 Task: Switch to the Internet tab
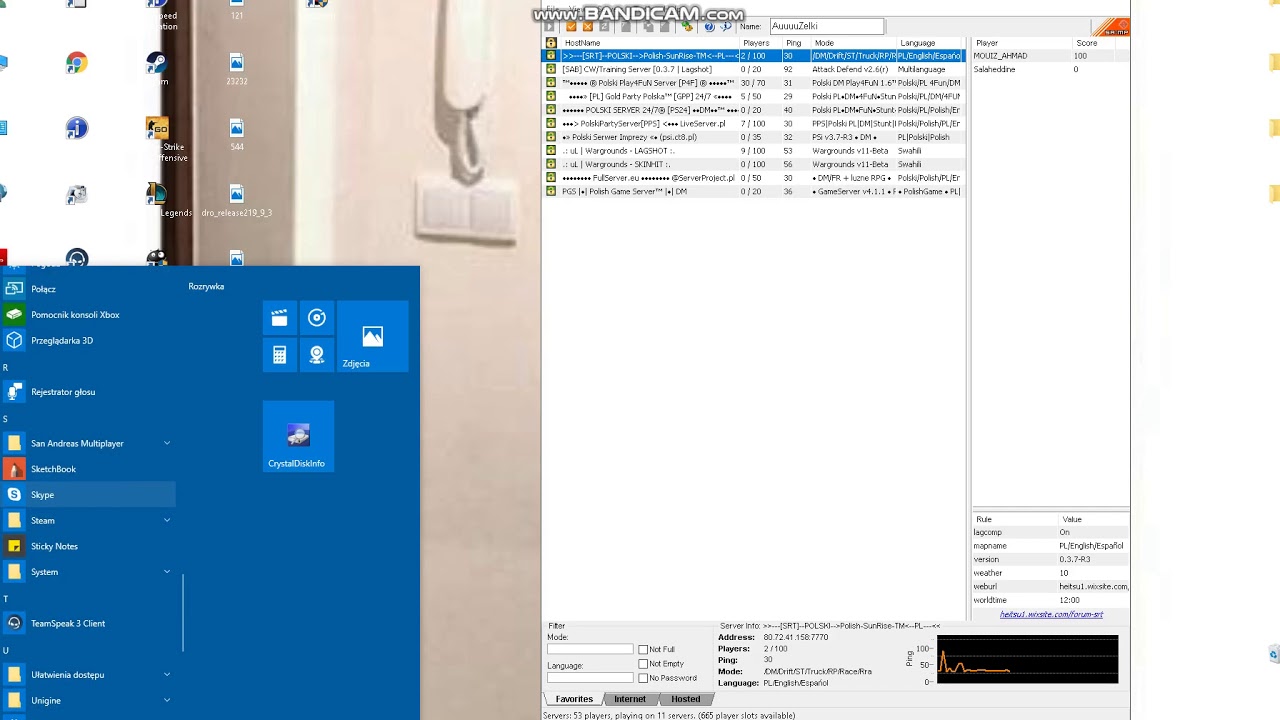(x=630, y=699)
